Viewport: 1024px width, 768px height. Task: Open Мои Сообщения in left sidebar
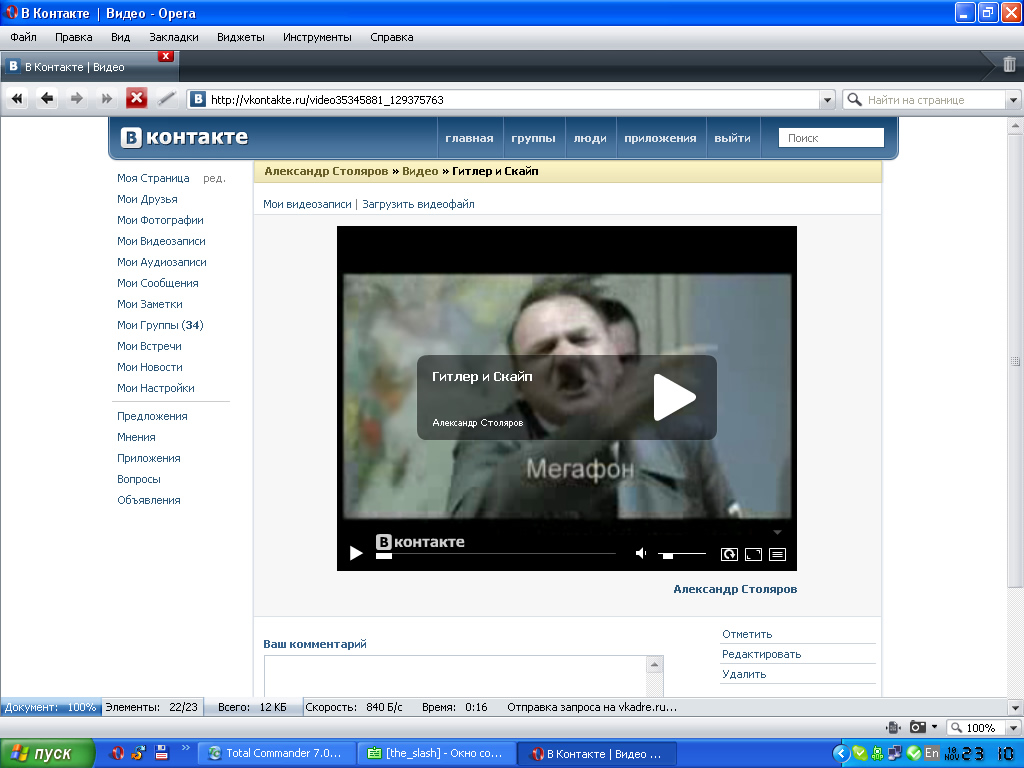tap(158, 283)
